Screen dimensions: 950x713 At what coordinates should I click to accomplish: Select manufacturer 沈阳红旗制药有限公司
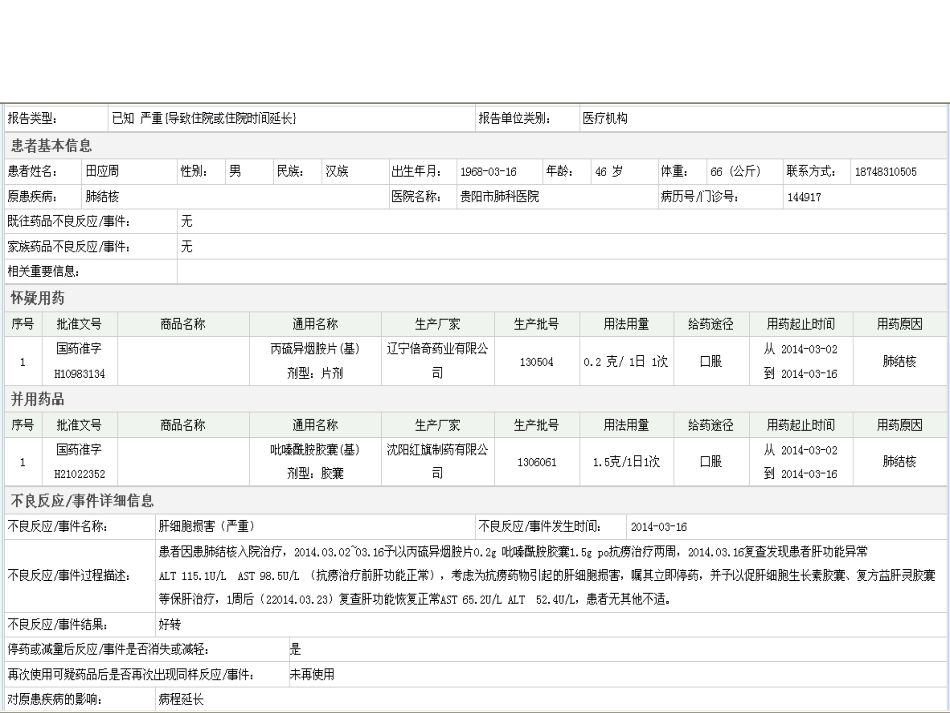pos(437,461)
